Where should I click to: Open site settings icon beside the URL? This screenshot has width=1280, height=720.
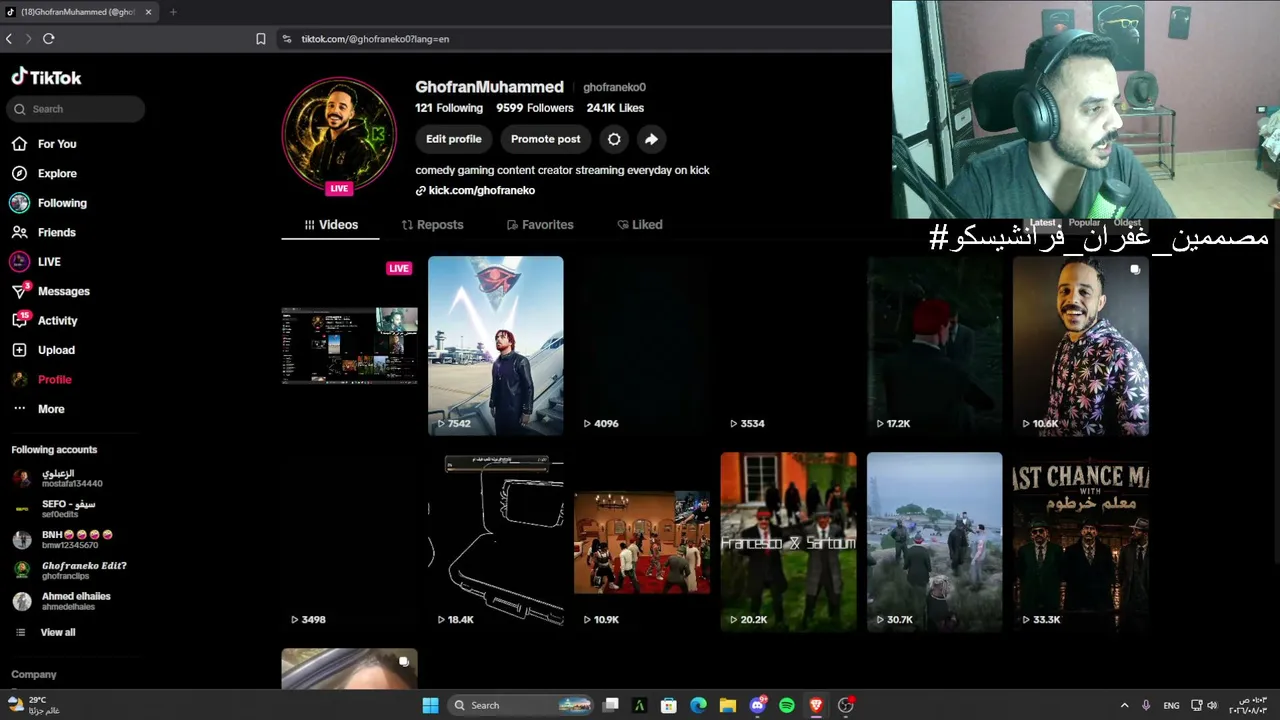pos(287,39)
